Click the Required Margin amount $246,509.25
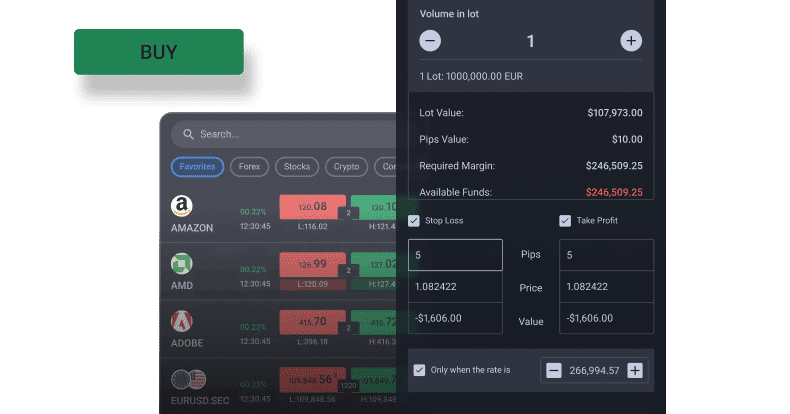 coord(614,166)
